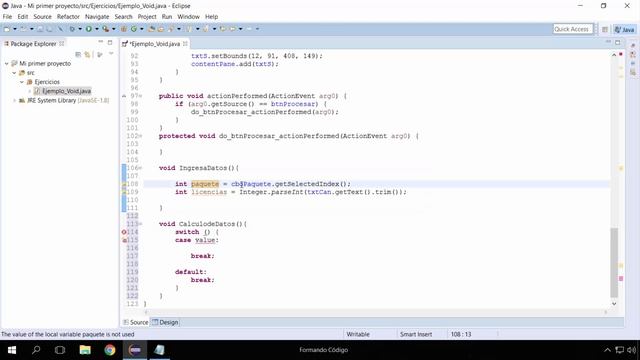The height and width of the screenshot is (360, 640).
Task: Open the Refactor menu
Action: 68,17
